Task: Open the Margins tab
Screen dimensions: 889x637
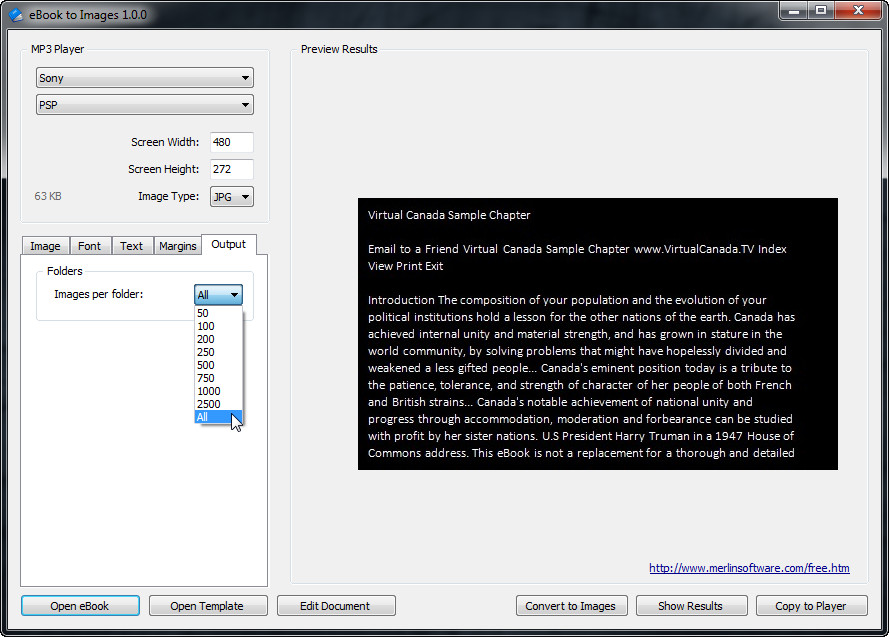Action: 177,246
